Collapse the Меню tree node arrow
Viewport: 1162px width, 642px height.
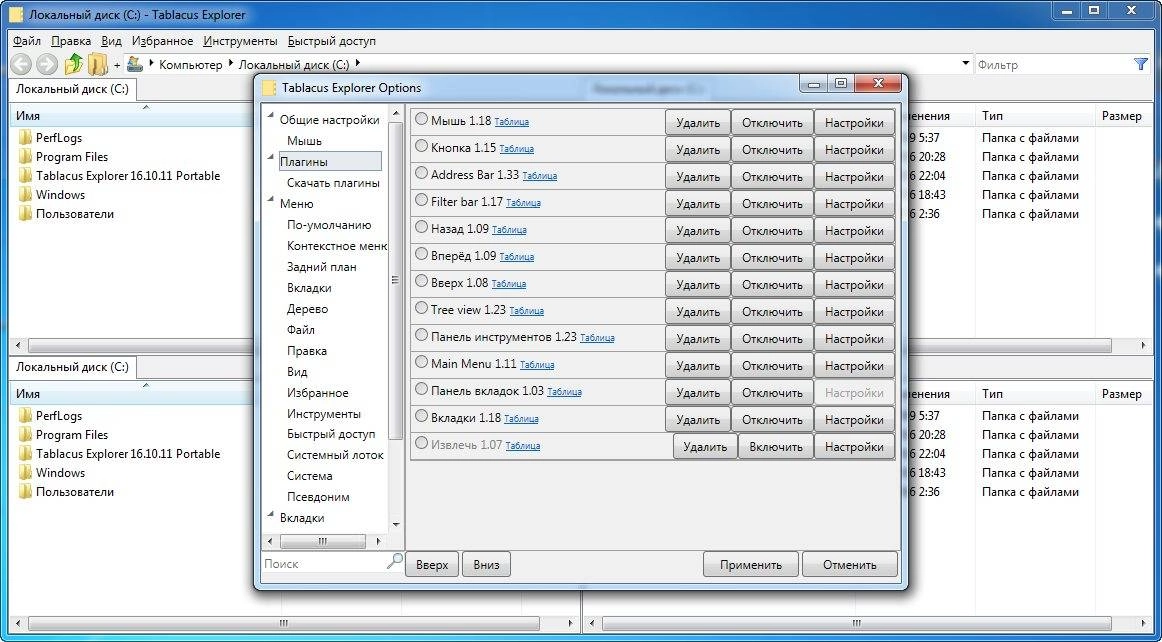coord(271,199)
